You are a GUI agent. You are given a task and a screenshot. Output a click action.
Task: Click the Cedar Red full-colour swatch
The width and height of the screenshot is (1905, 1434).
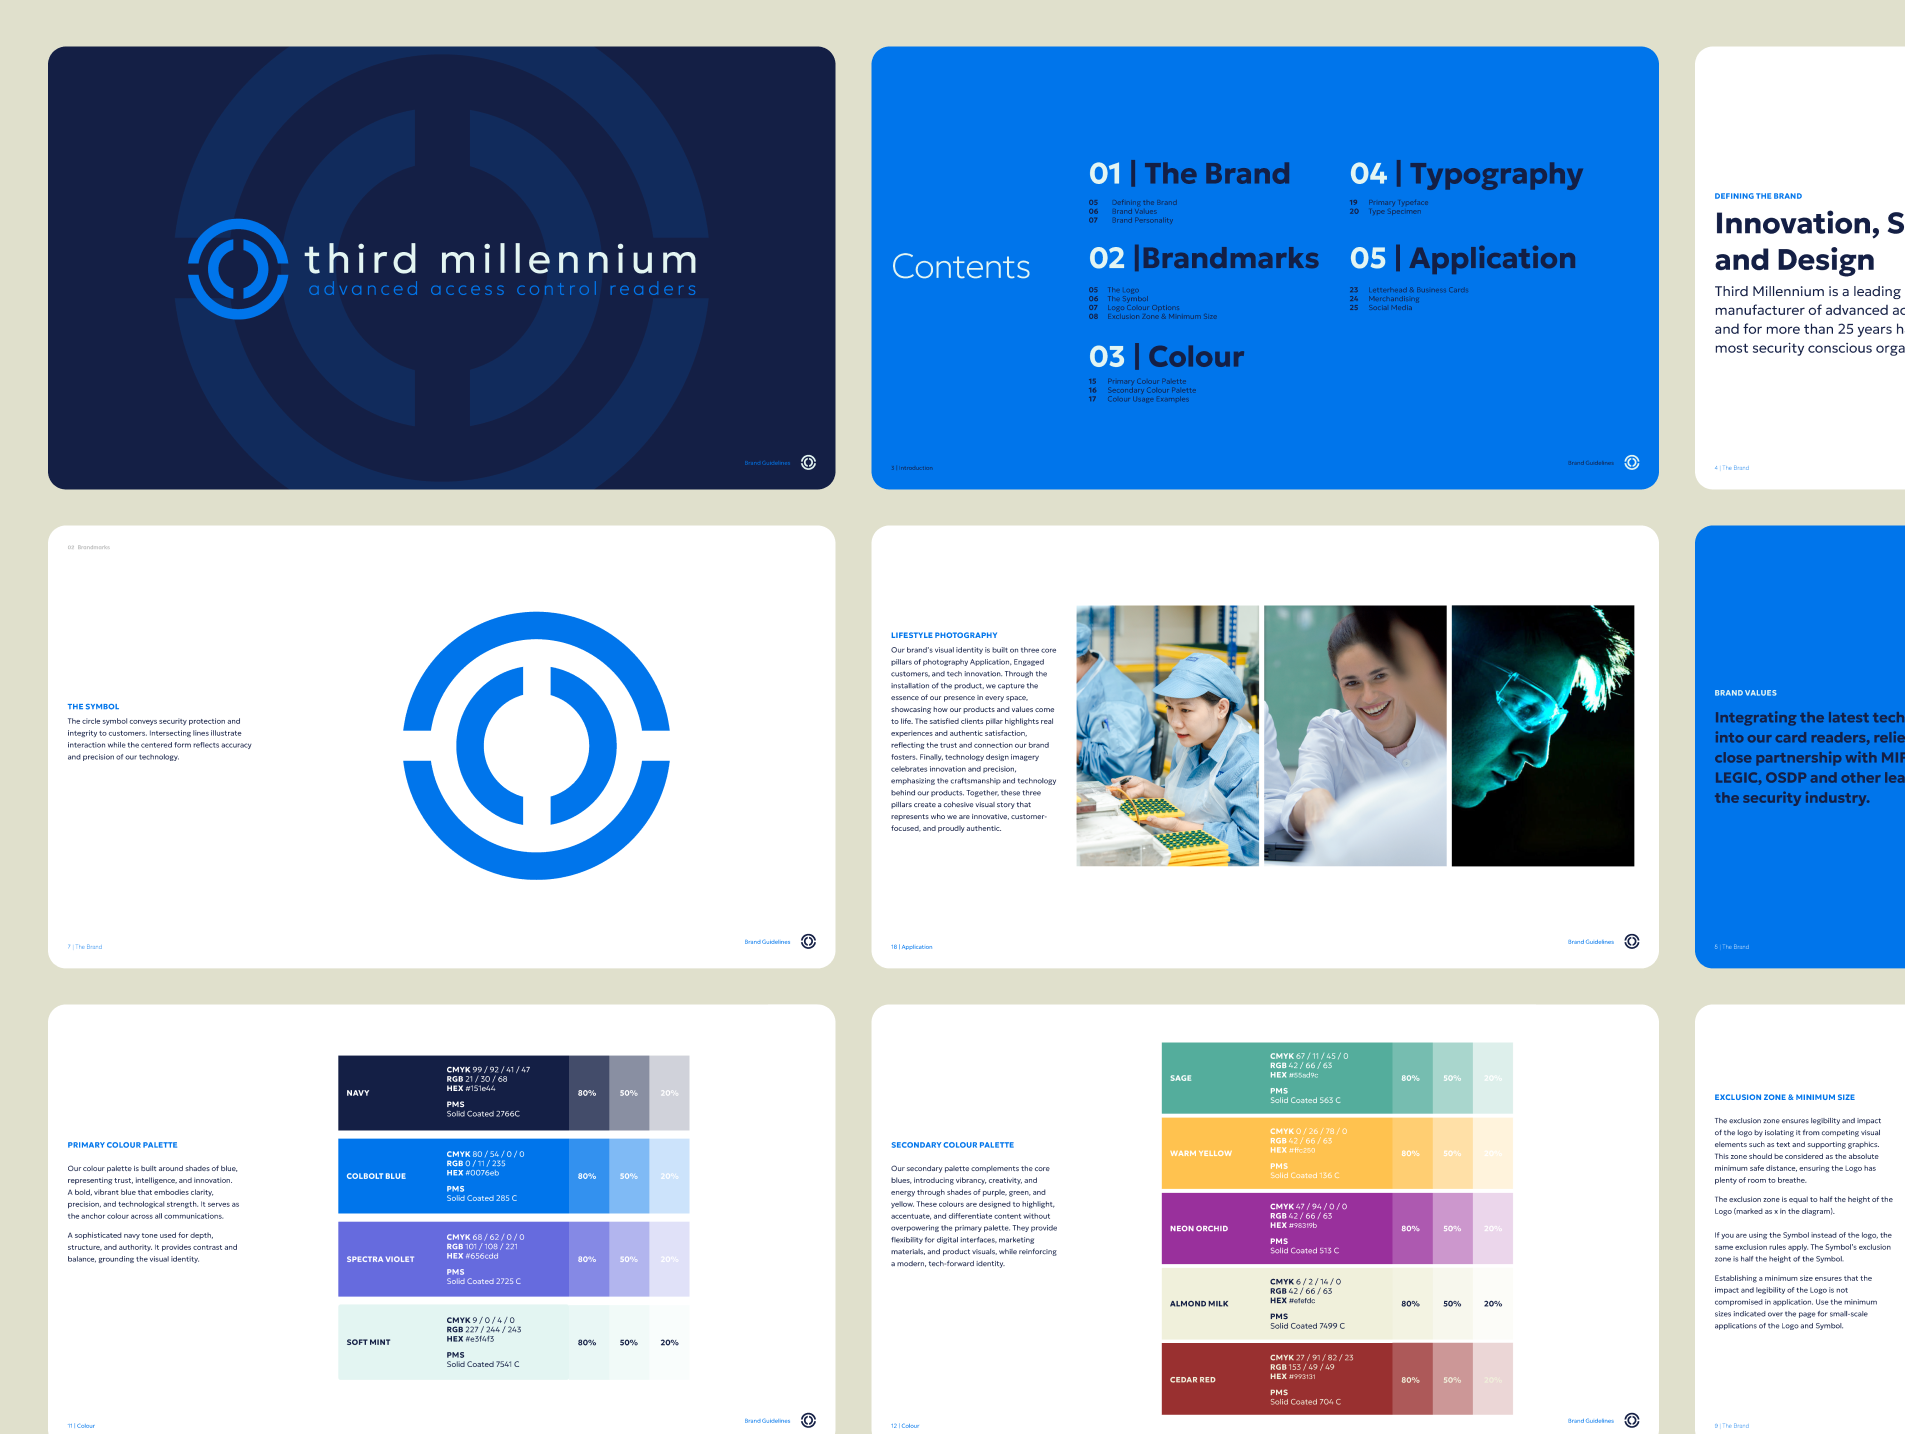point(1277,1379)
